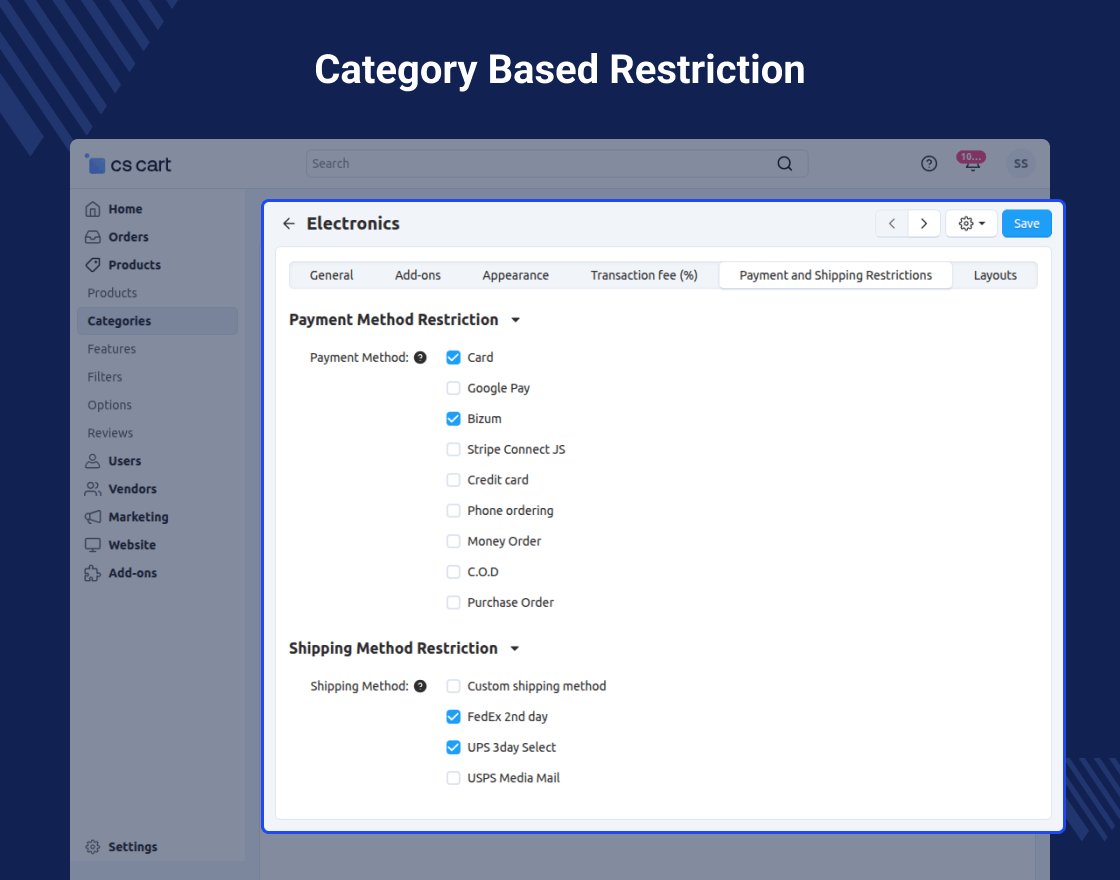Uncheck the Bizum payment method
This screenshot has height=880, width=1120.
coord(453,419)
